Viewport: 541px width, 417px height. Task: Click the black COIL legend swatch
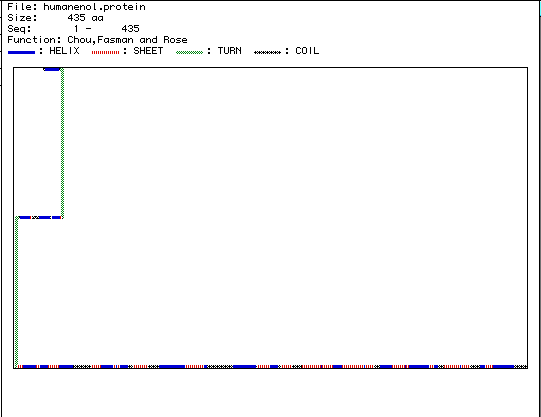coord(267,52)
